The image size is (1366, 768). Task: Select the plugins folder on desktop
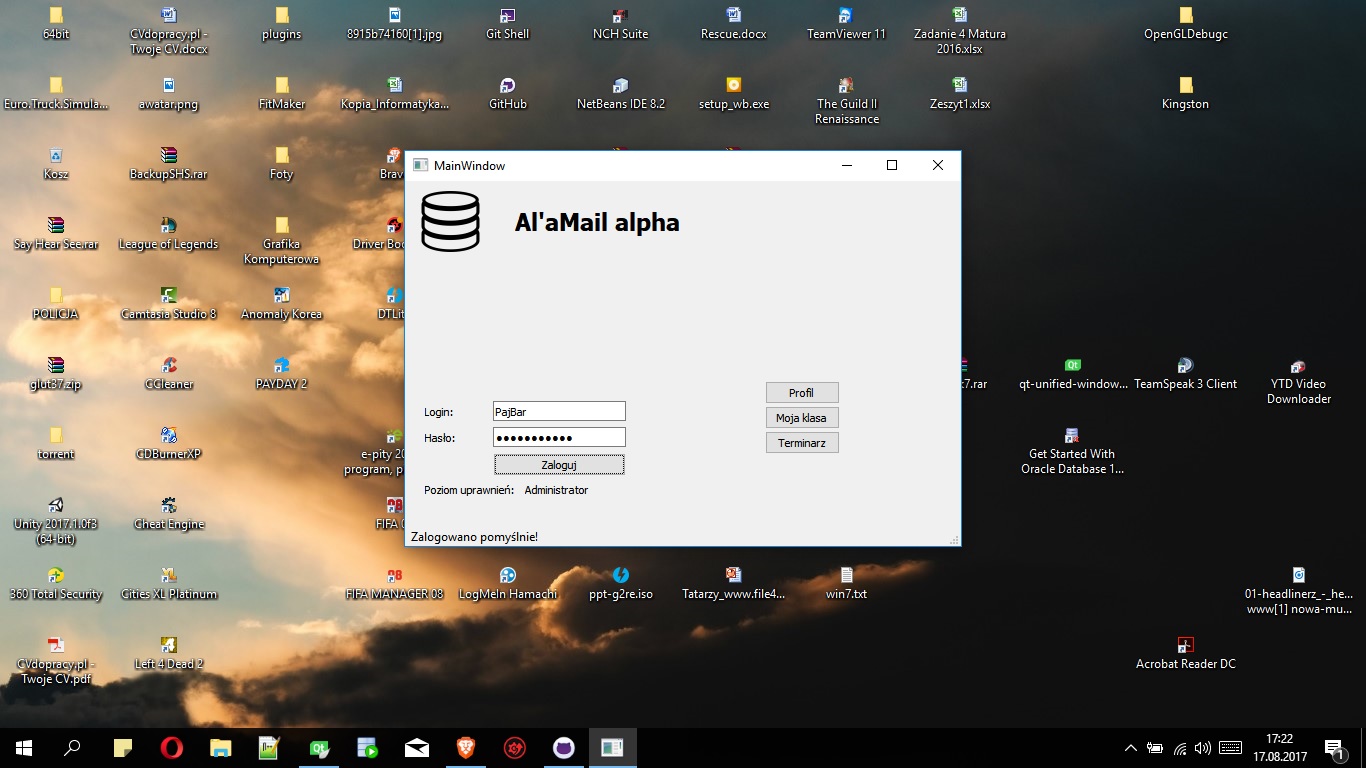pyautogui.click(x=282, y=24)
